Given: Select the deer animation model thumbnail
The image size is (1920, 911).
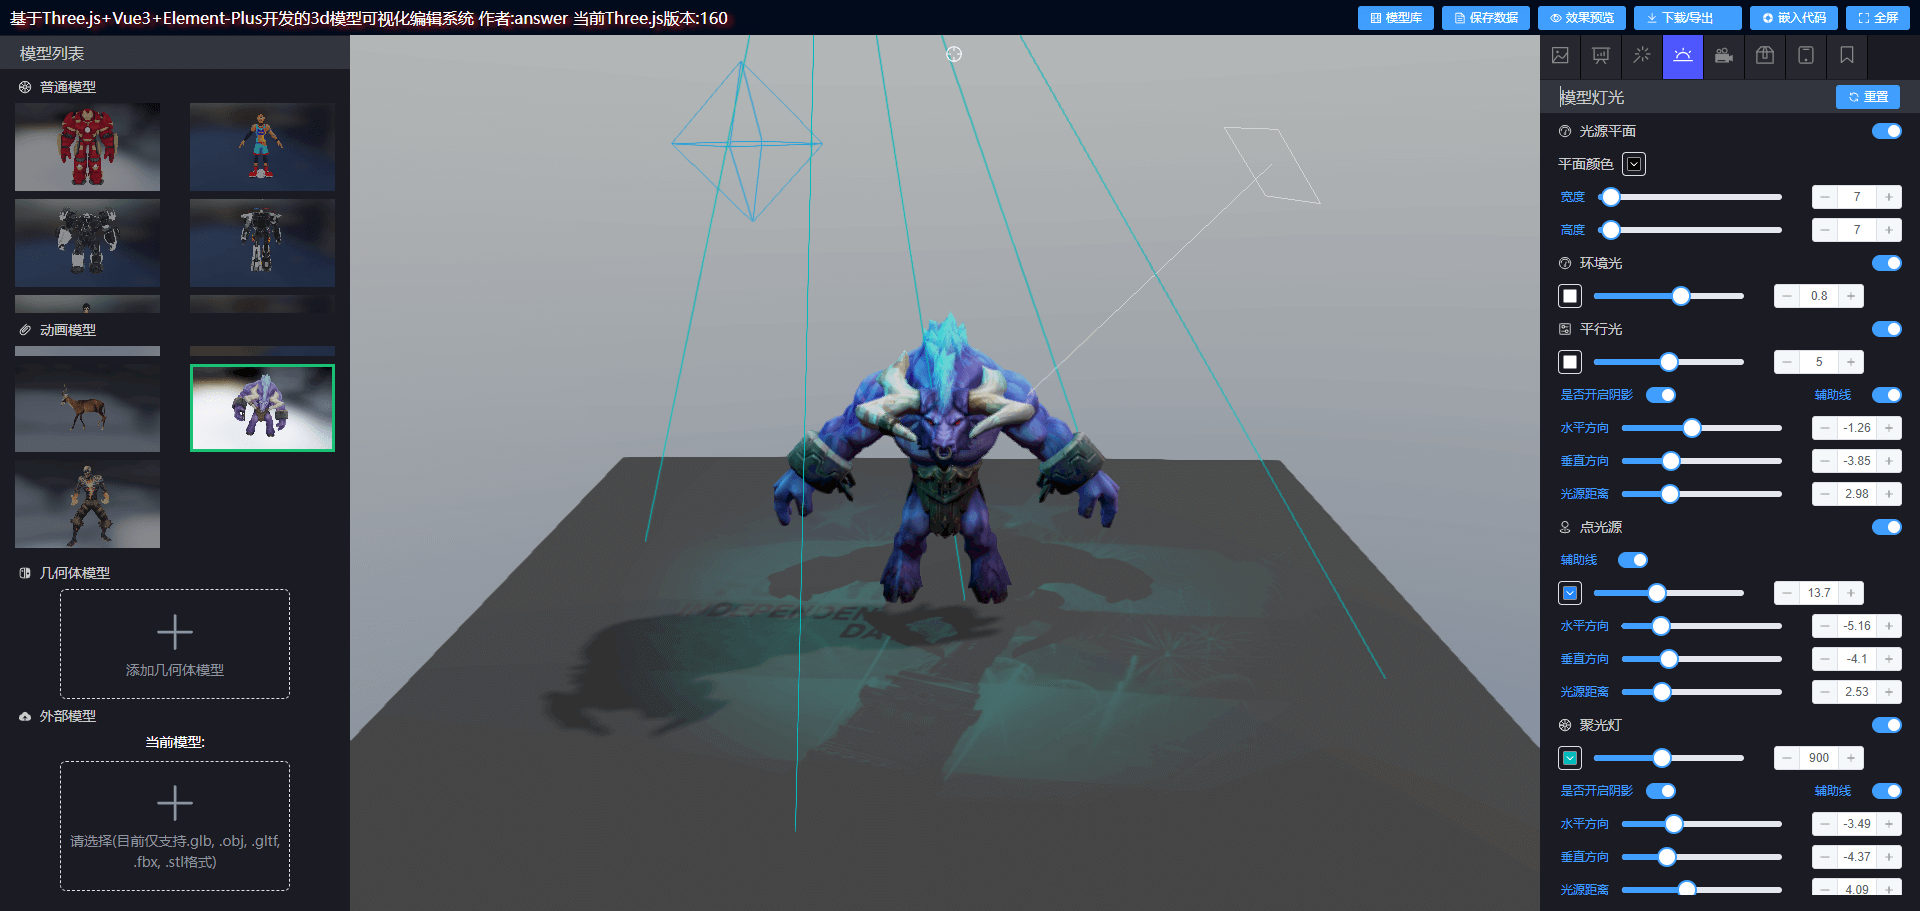Looking at the screenshot, I should [87, 408].
